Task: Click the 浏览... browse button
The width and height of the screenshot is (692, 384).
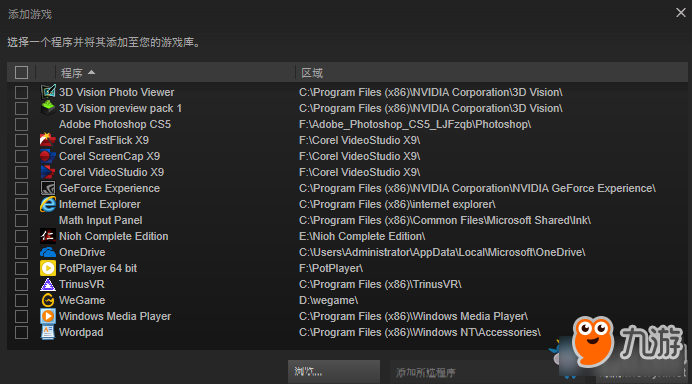Action: [334, 372]
